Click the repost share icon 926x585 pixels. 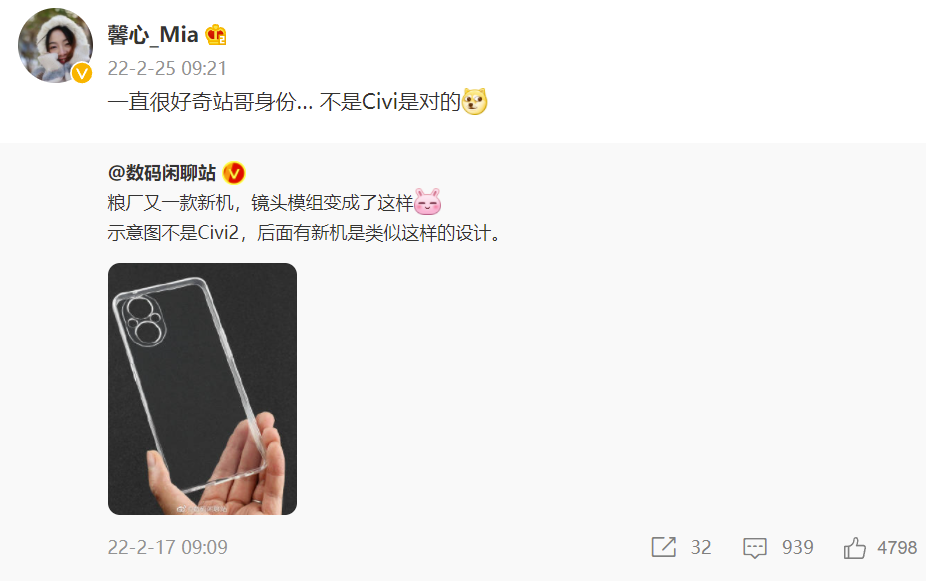(664, 547)
